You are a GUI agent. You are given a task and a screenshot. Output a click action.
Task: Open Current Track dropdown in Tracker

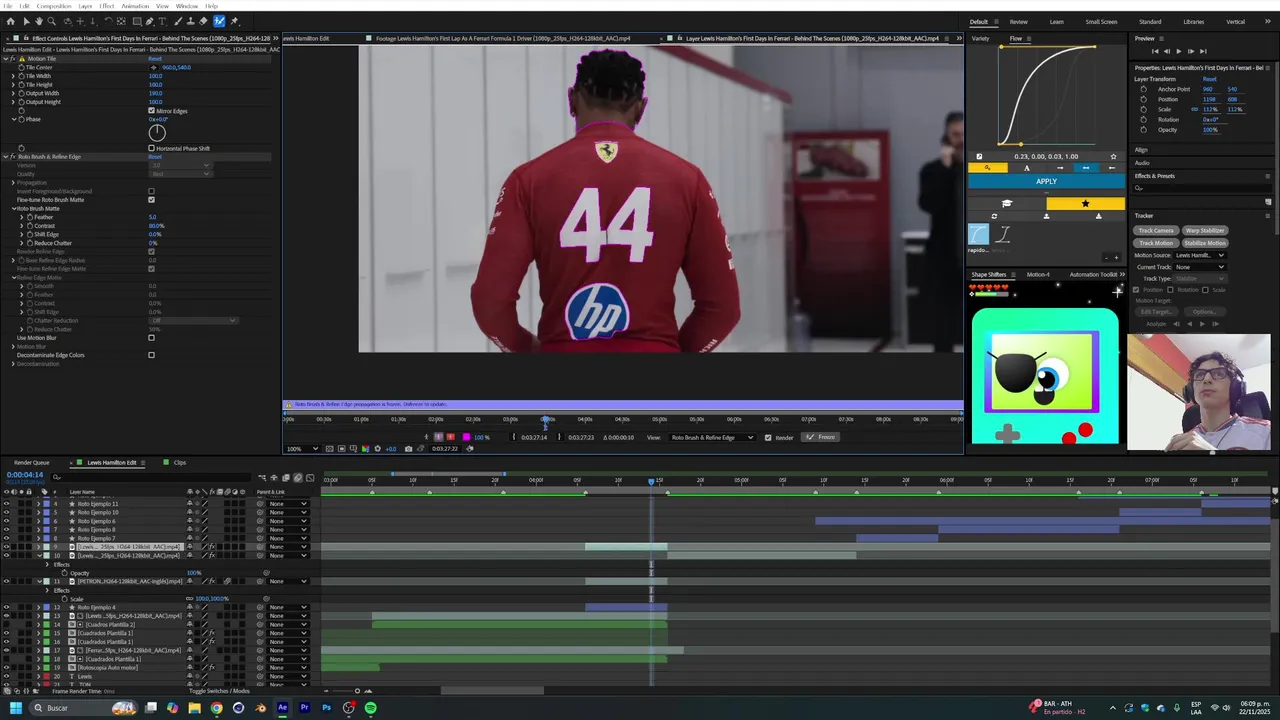coord(1200,267)
